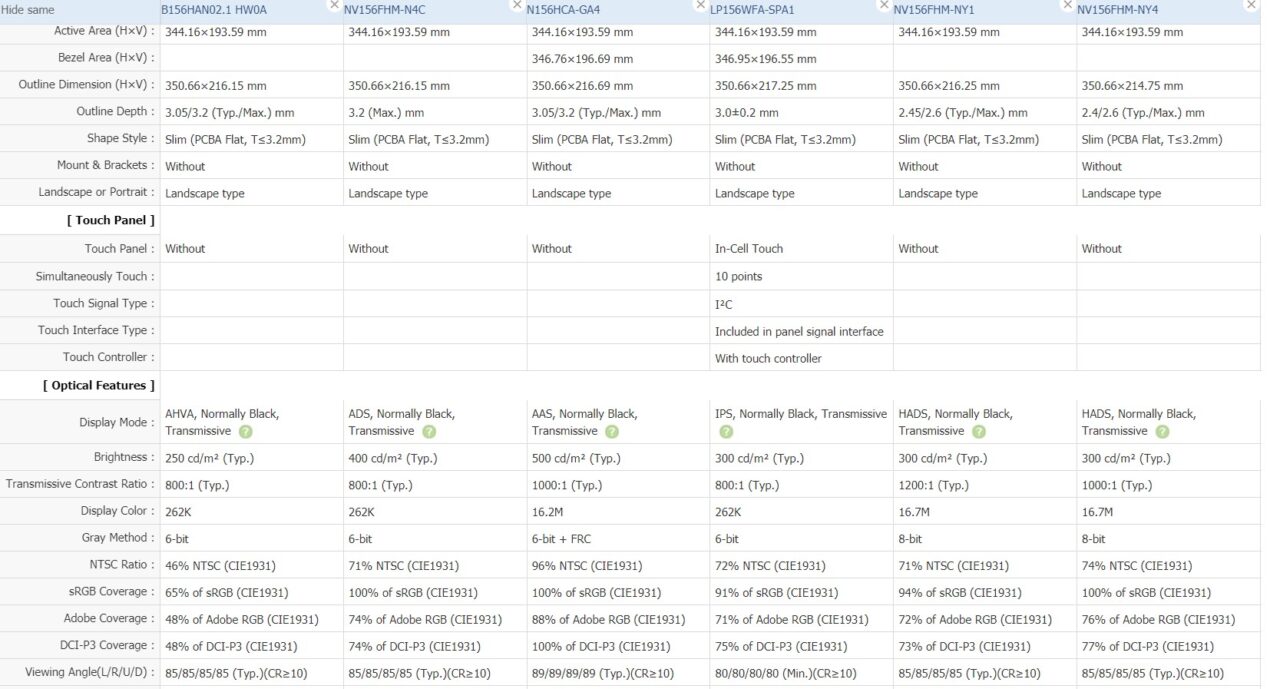This screenshot has width=1280, height=689.
Task: Click the [ Touch Panel ] section header
Action: click(x=110, y=220)
